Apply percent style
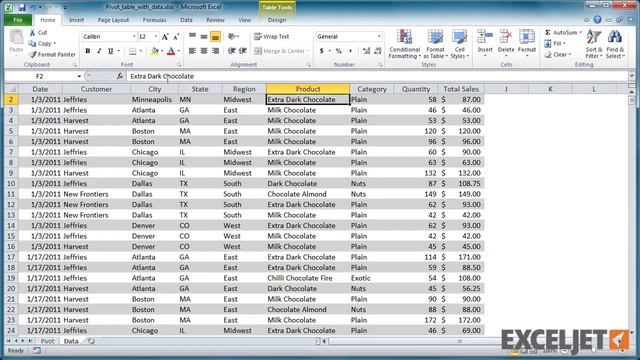 (x=338, y=51)
